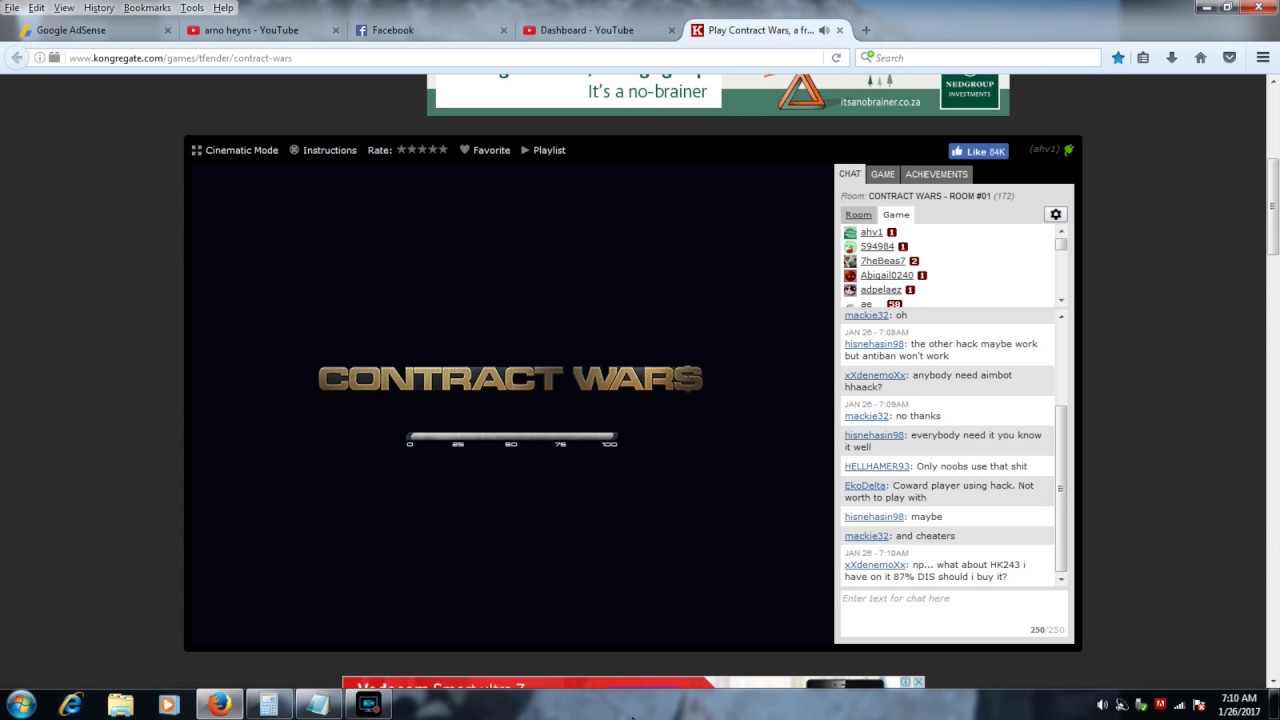Rate the game with the stars

pyautogui.click(x=422, y=150)
